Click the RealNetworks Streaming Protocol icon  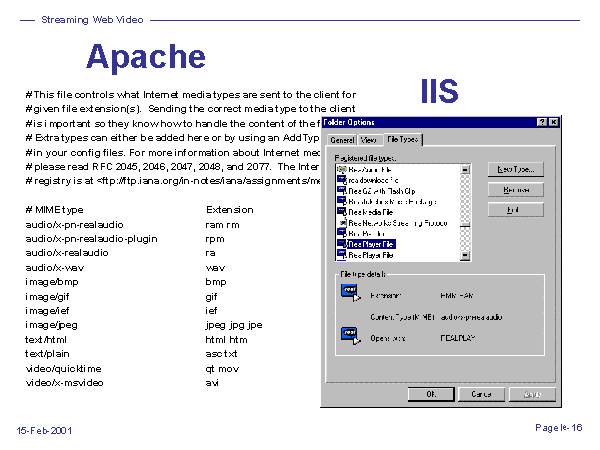pyautogui.click(x=342, y=223)
